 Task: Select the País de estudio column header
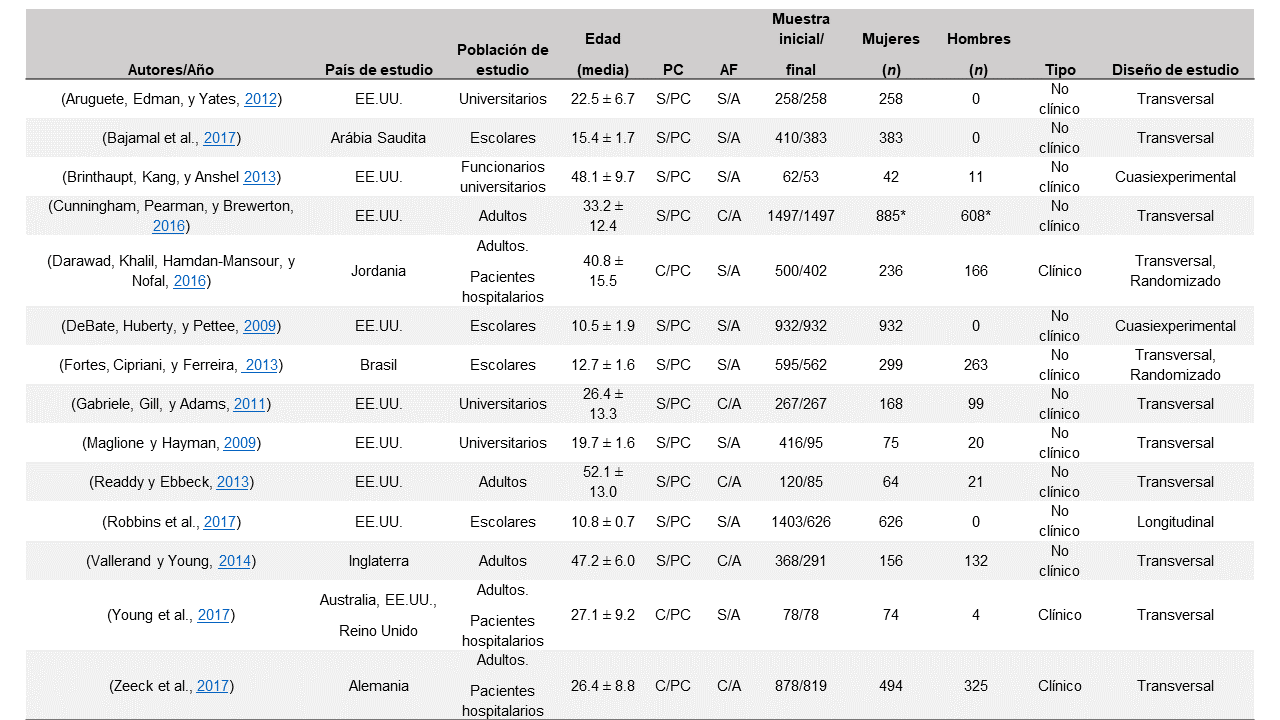pyautogui.click(x=379, y=70)
